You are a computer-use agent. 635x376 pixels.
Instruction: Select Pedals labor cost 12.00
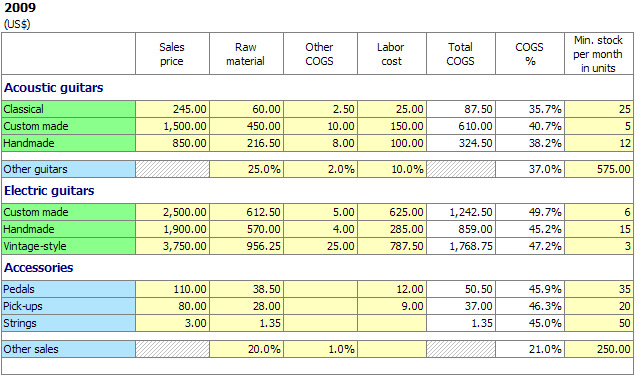point(392,289)
